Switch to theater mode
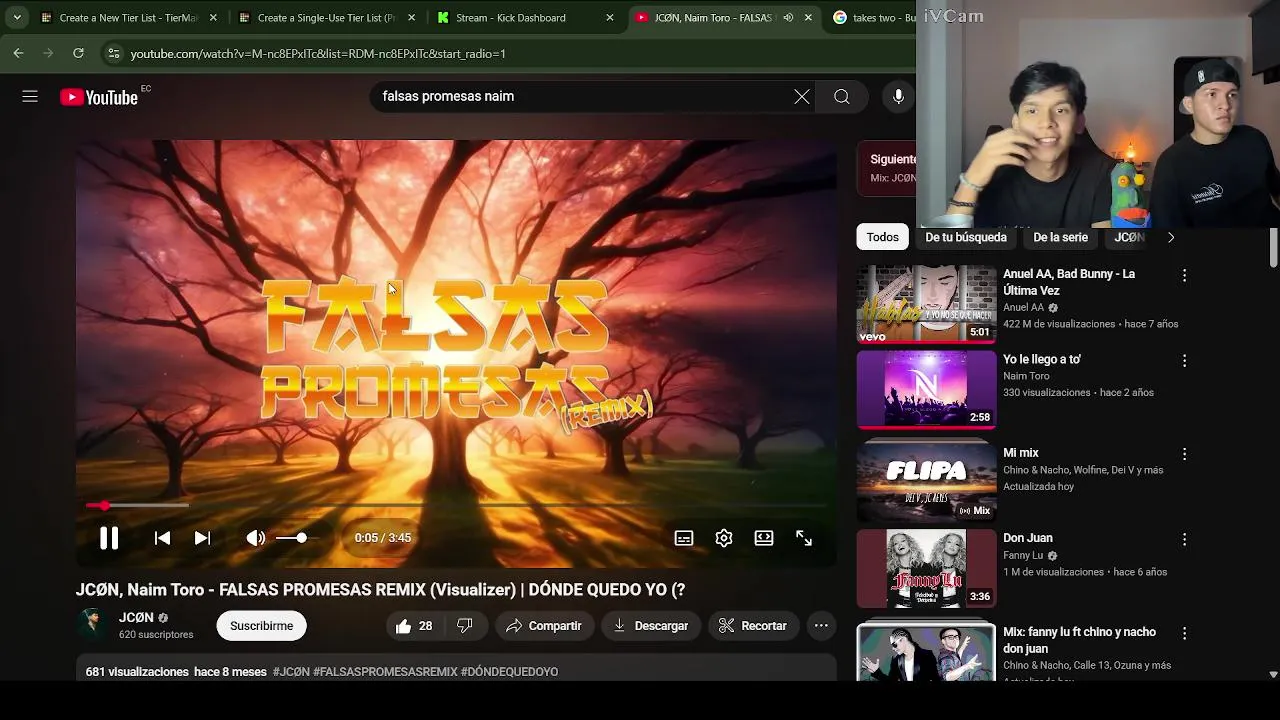Viewport: 1280px width, 720px height. [x=764, y=538]
